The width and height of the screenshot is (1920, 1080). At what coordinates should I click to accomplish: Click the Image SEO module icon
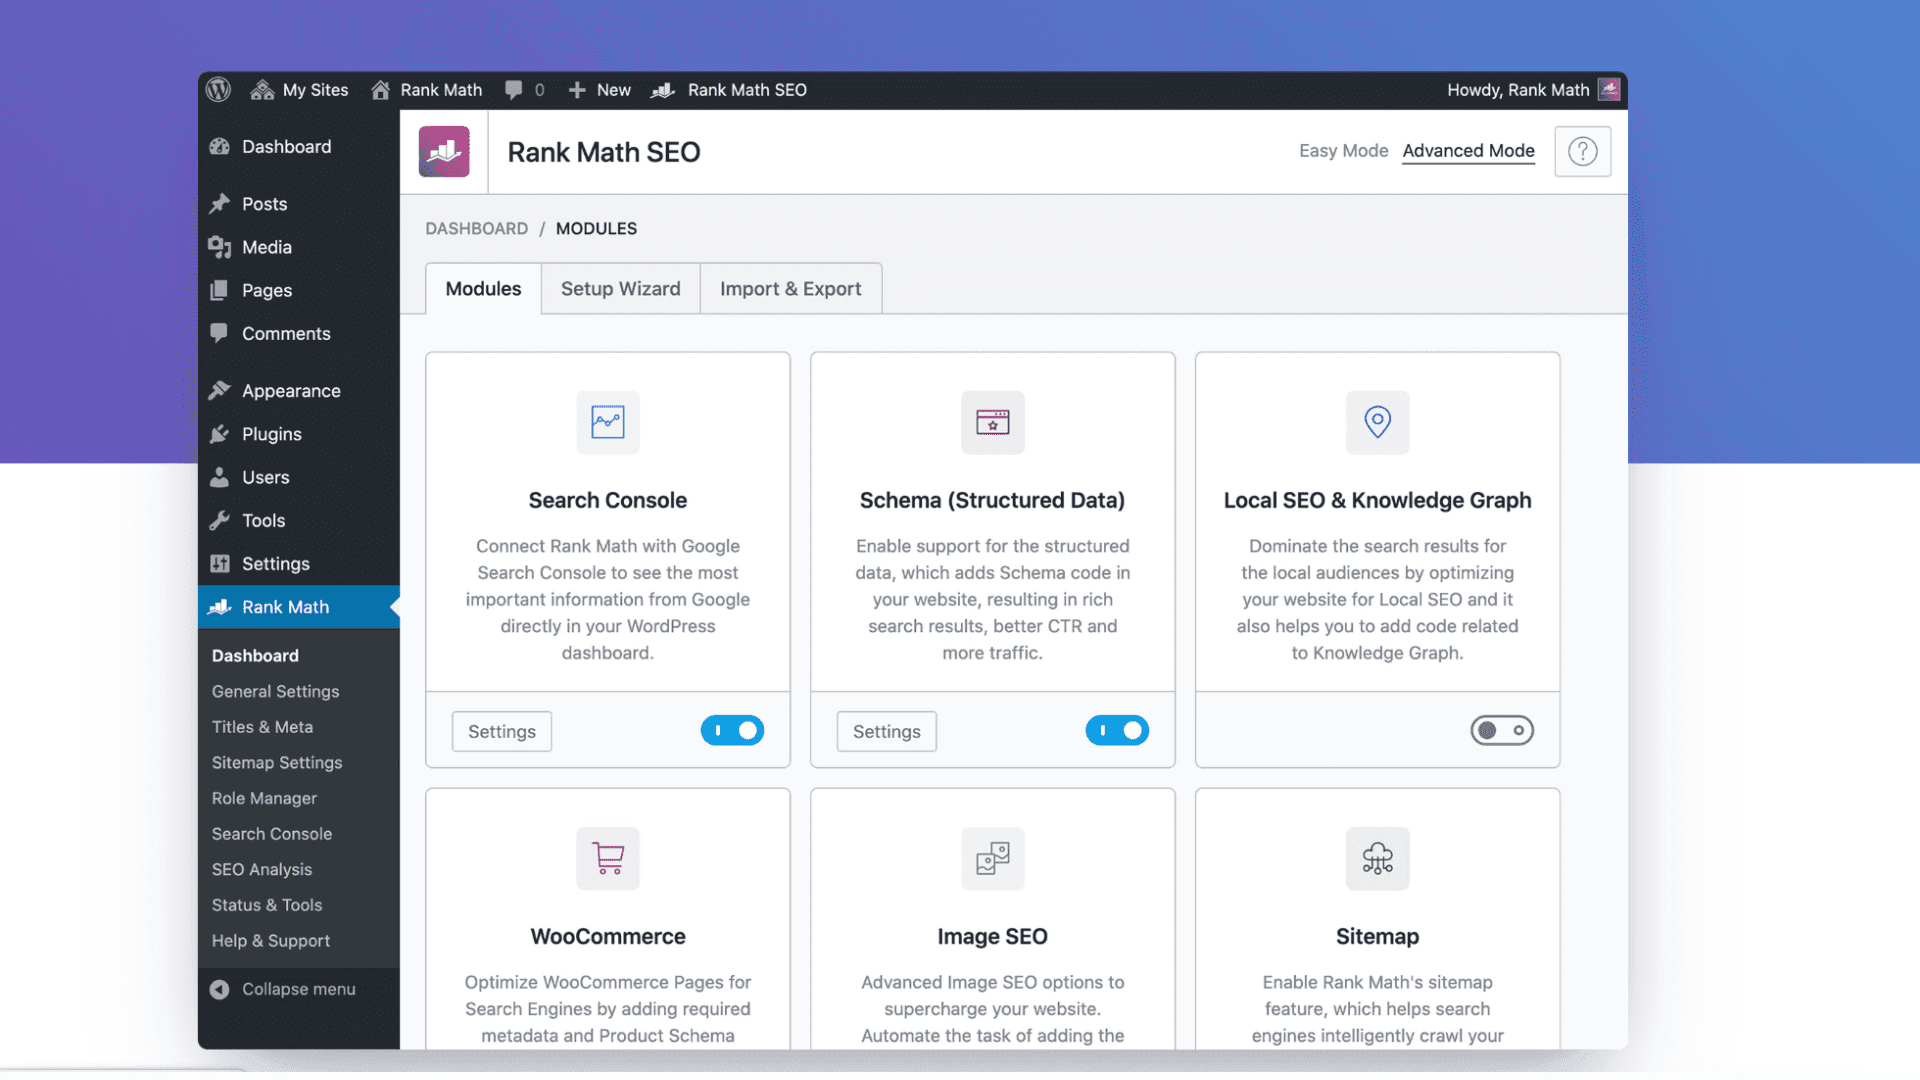click(x=992, y=858)
